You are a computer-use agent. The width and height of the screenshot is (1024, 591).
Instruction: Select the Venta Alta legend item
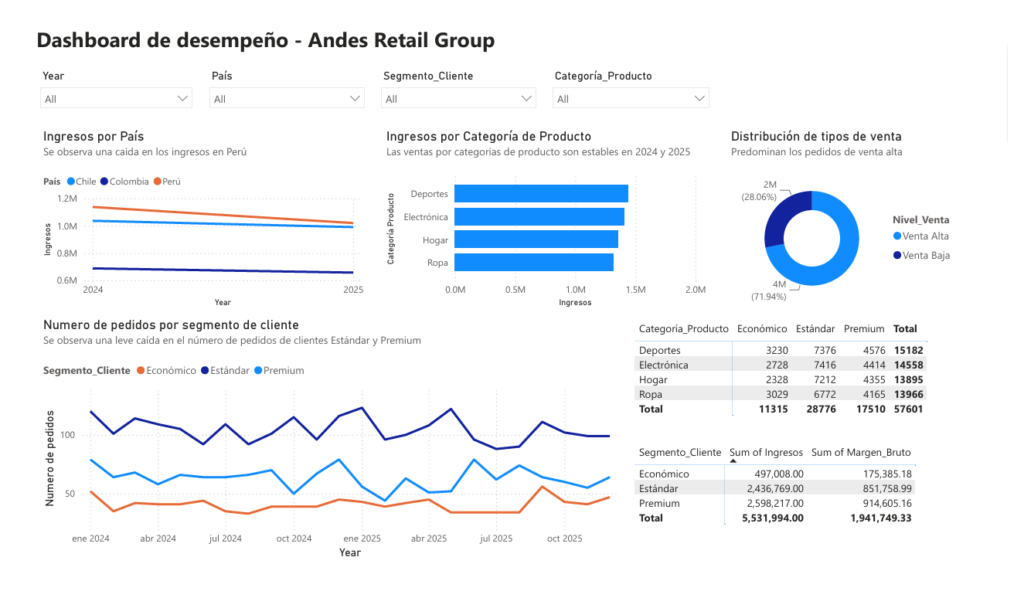[921, 236]
